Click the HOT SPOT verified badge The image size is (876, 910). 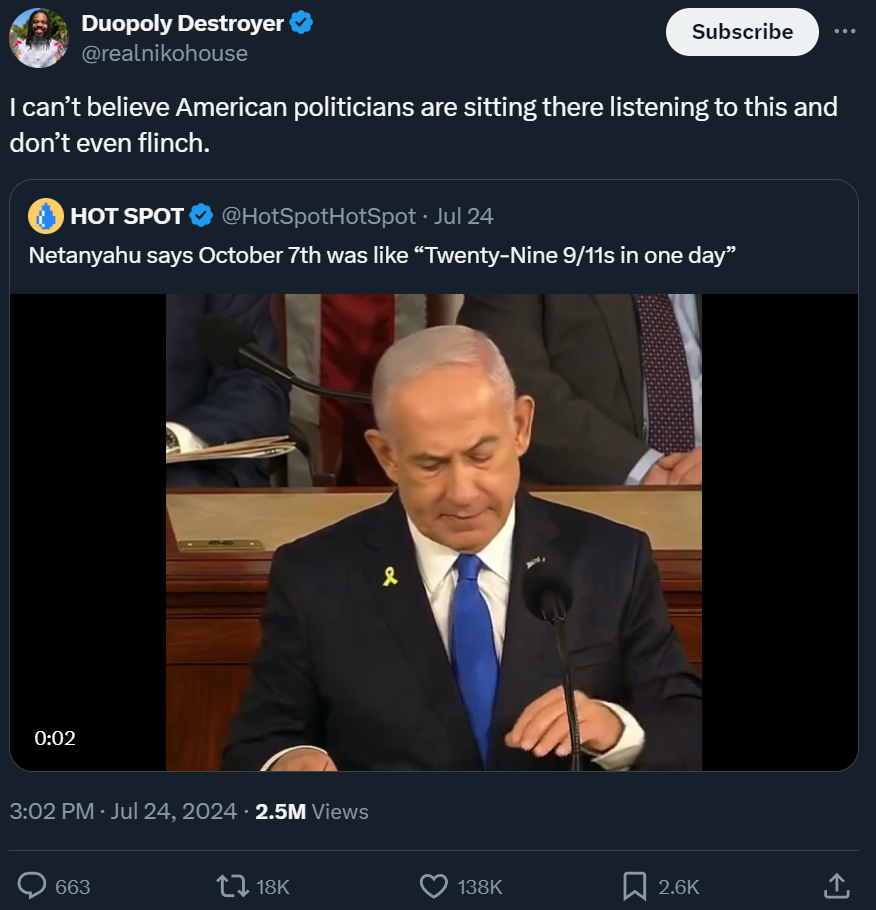[x=201, y=216]
